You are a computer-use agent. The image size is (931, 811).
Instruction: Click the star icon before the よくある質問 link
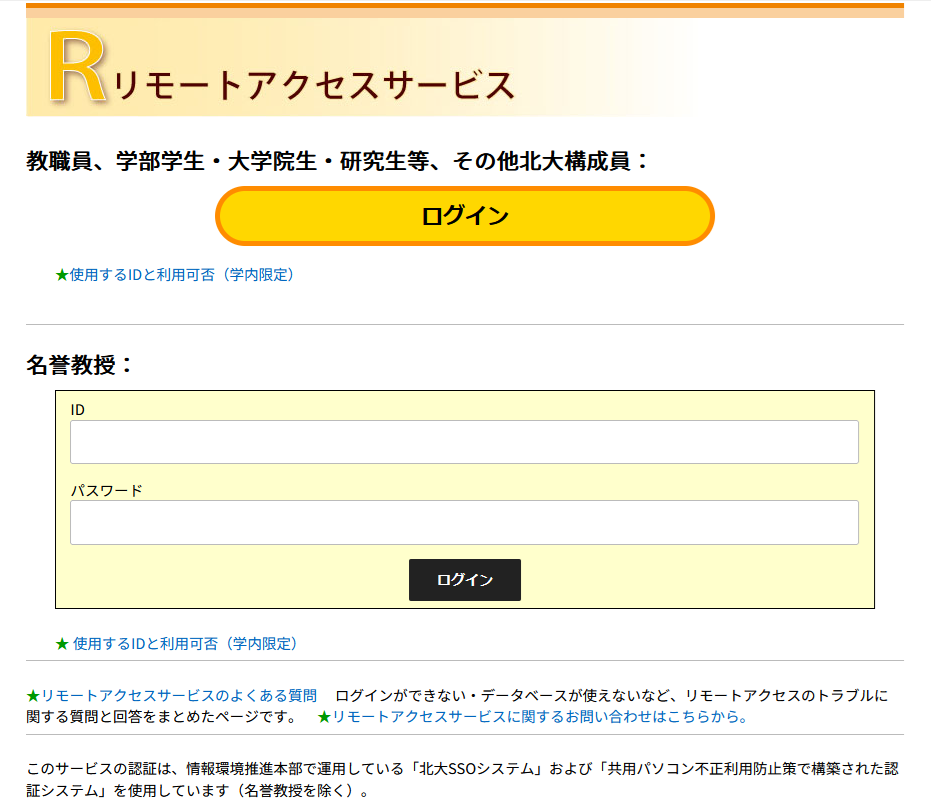coord(33,696)
